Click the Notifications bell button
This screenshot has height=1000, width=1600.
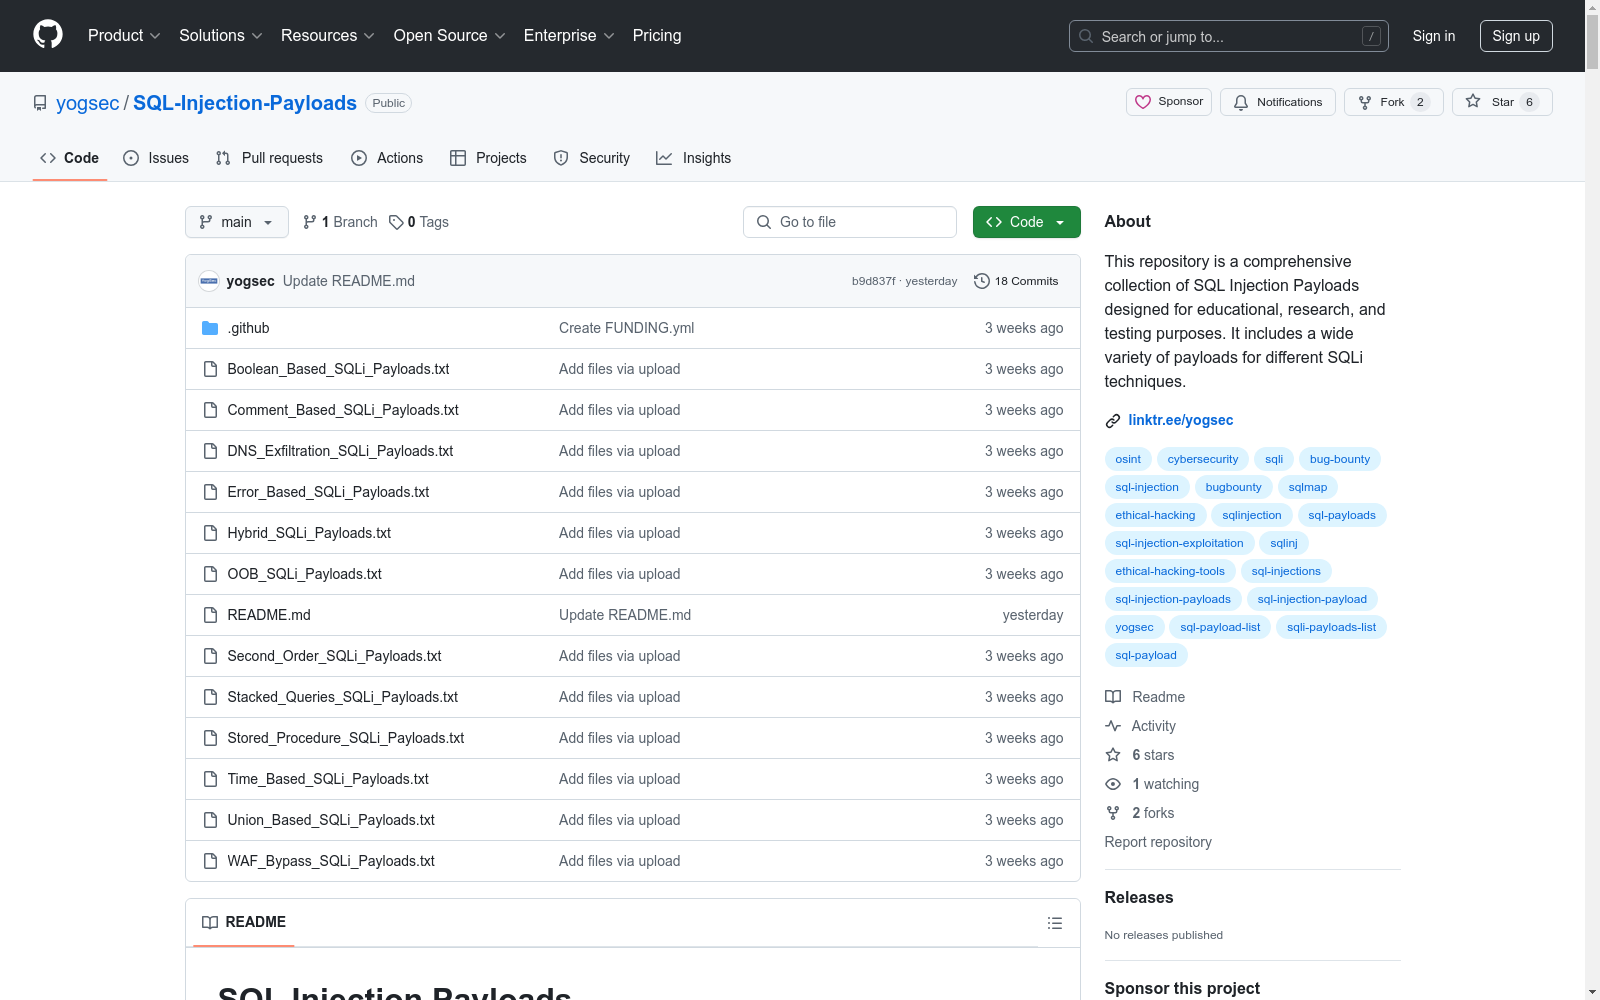click(x=1277, y=102)
